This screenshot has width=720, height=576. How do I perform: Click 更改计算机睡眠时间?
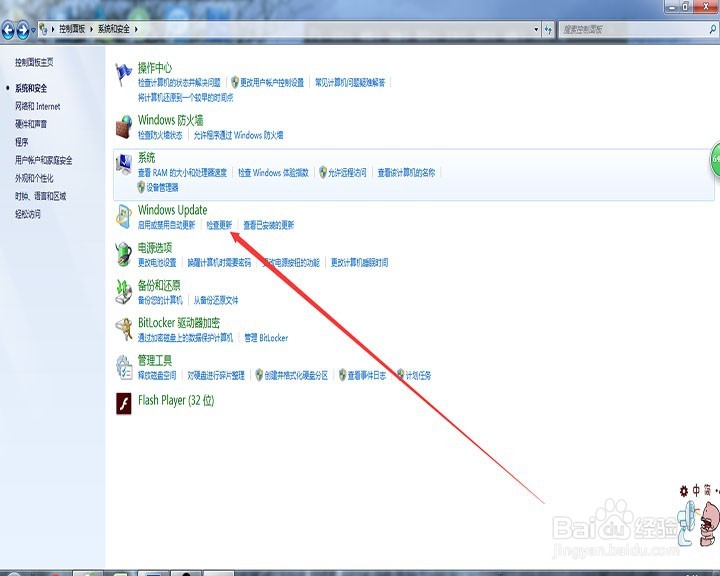click(360, 263)
